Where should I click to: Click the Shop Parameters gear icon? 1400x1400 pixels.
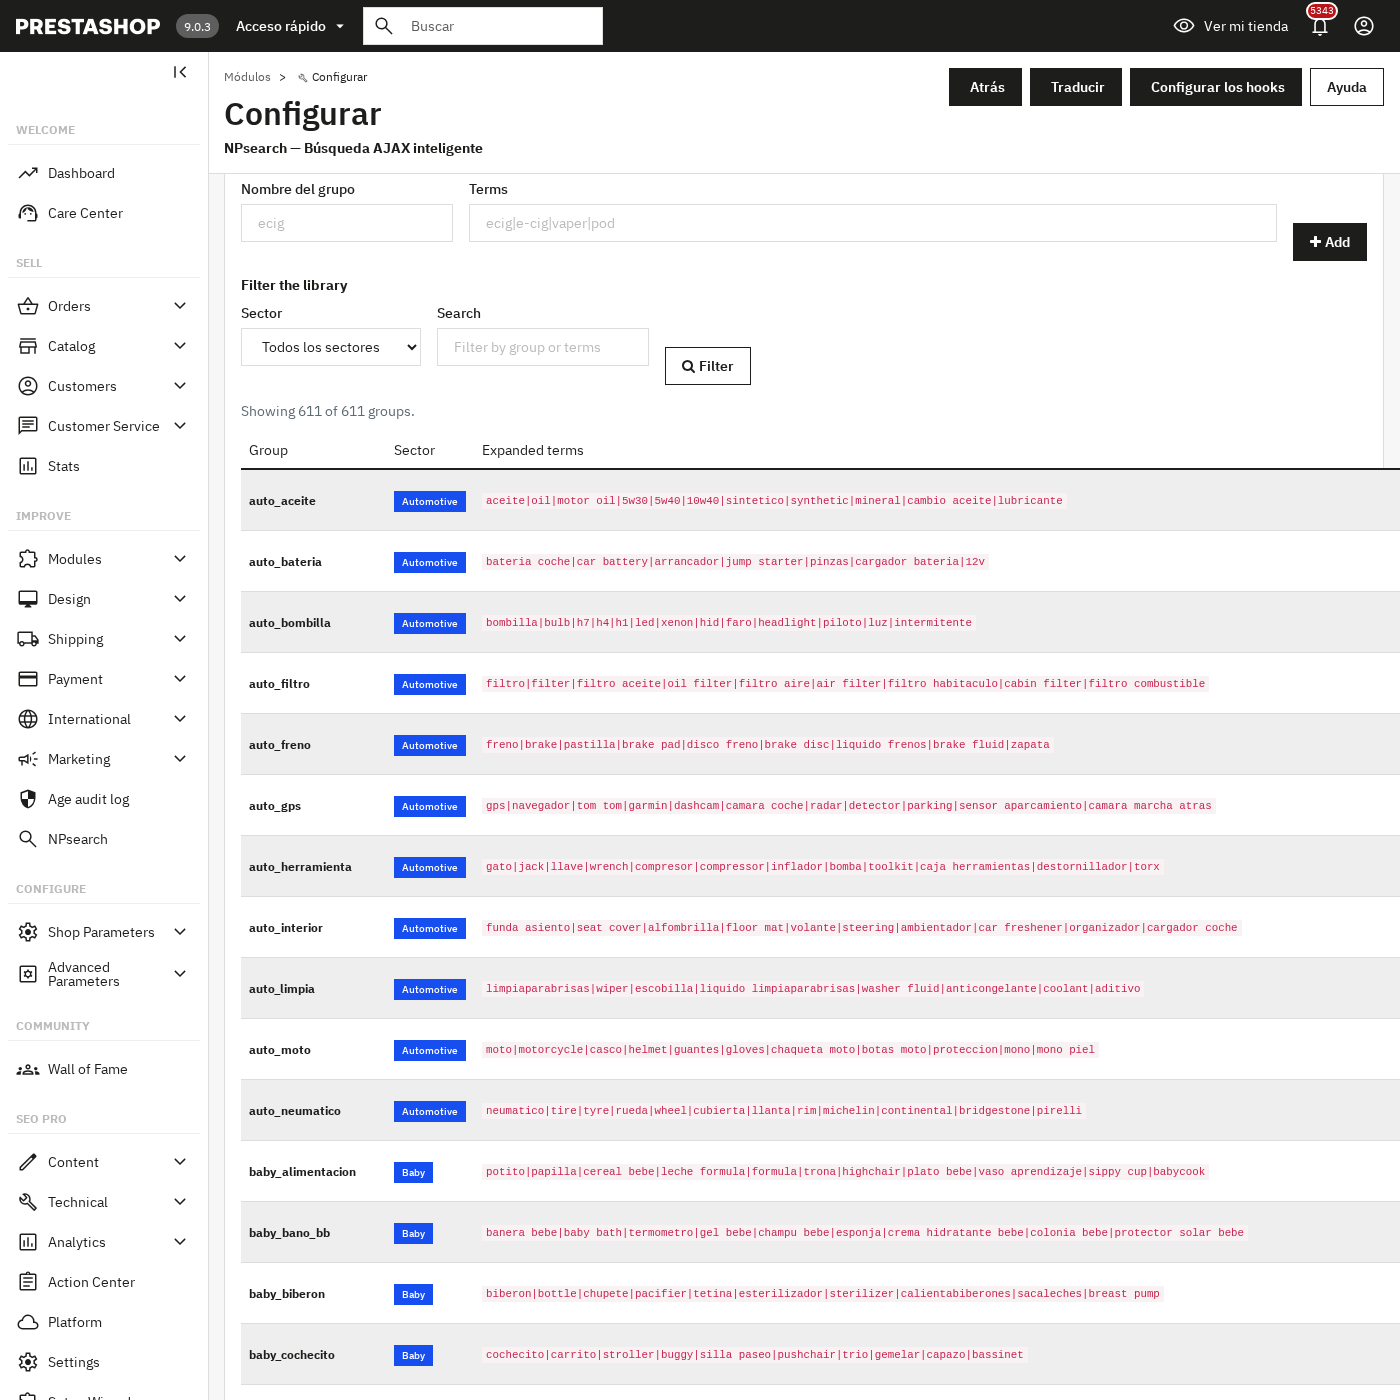pyautogui.click(x=28, y=932)
